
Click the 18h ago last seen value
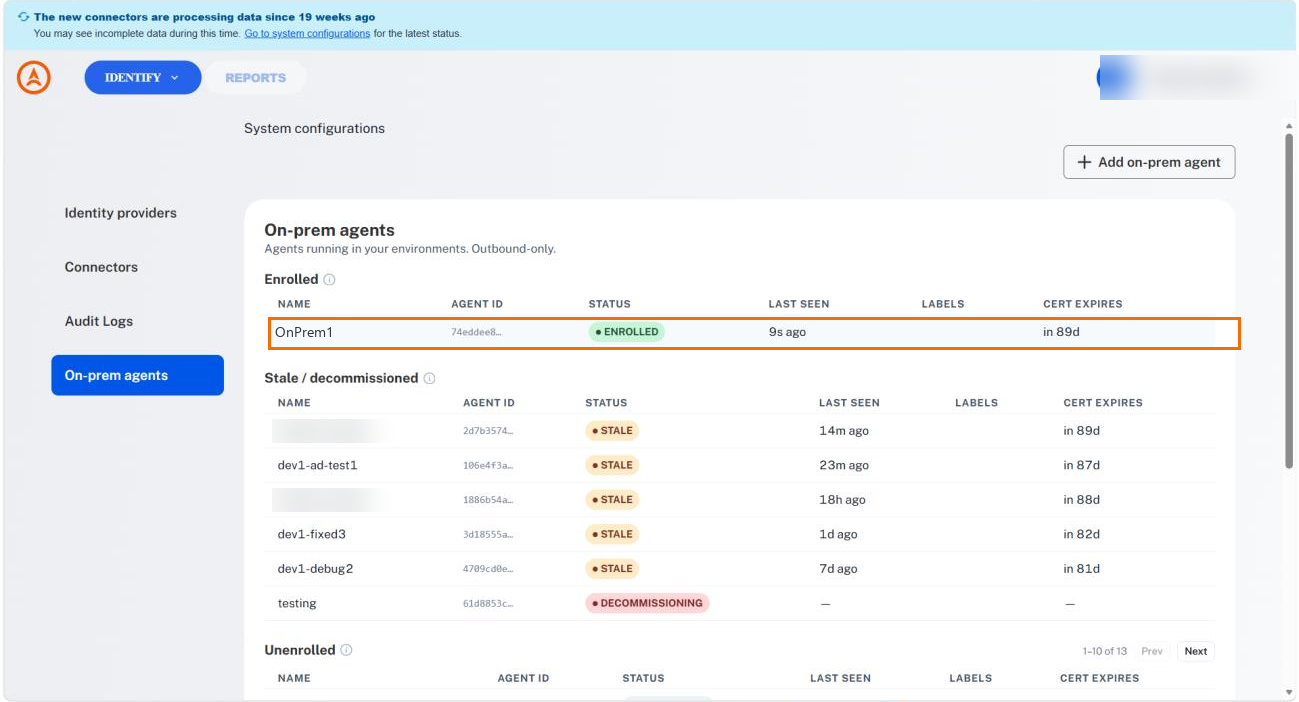tap(842, 500)
